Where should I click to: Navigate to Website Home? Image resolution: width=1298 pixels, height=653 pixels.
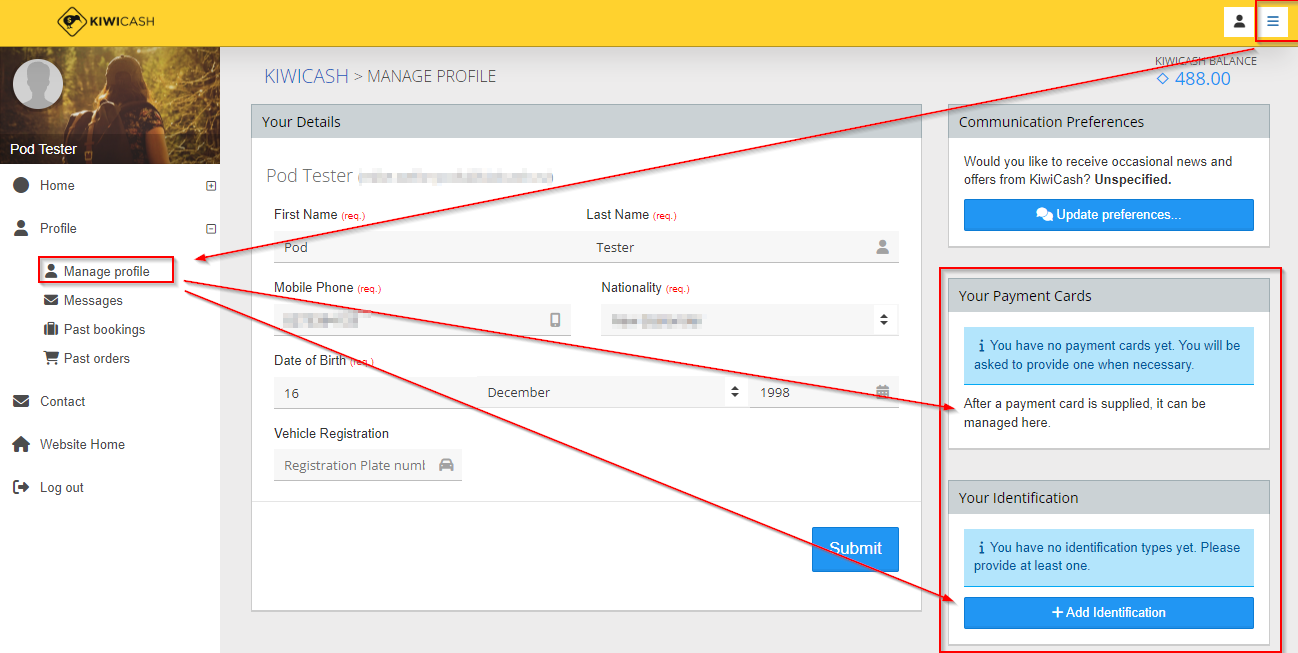click(x=82, y=444)
